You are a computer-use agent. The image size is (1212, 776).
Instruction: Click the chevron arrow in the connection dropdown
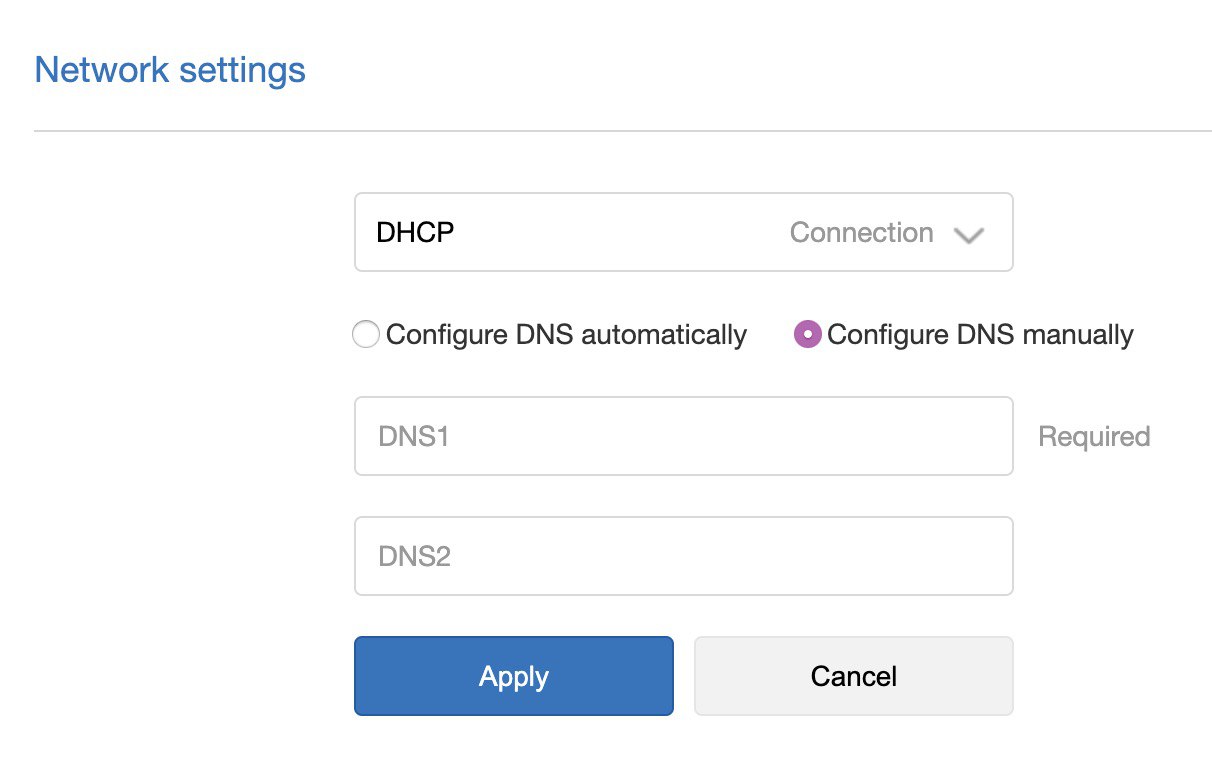[969, 235]
